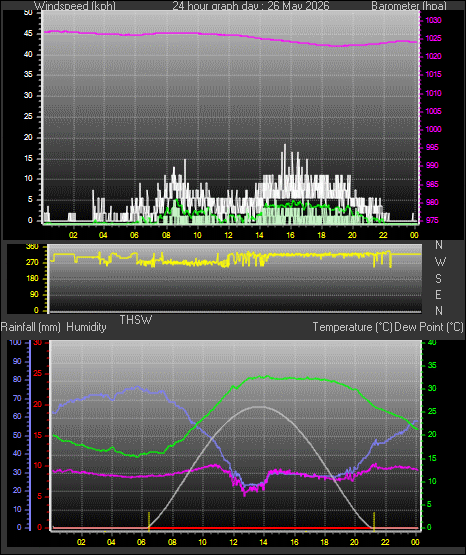Click the Windspeed (kph) axis title
466x555 pixels.
coord(75,6)
